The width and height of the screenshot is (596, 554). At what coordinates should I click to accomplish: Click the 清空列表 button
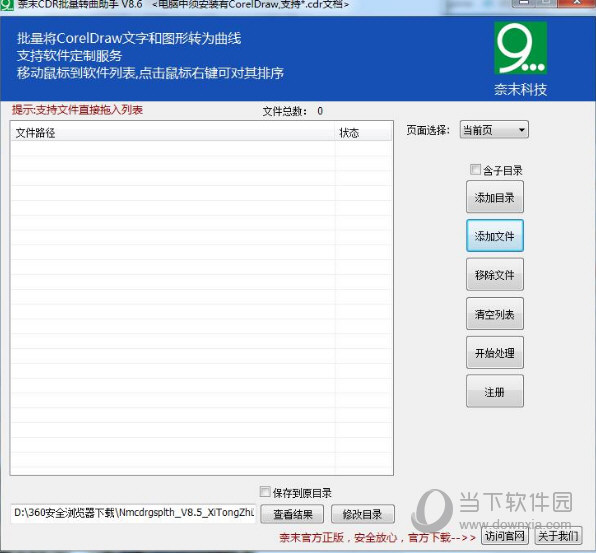[495, 313]
